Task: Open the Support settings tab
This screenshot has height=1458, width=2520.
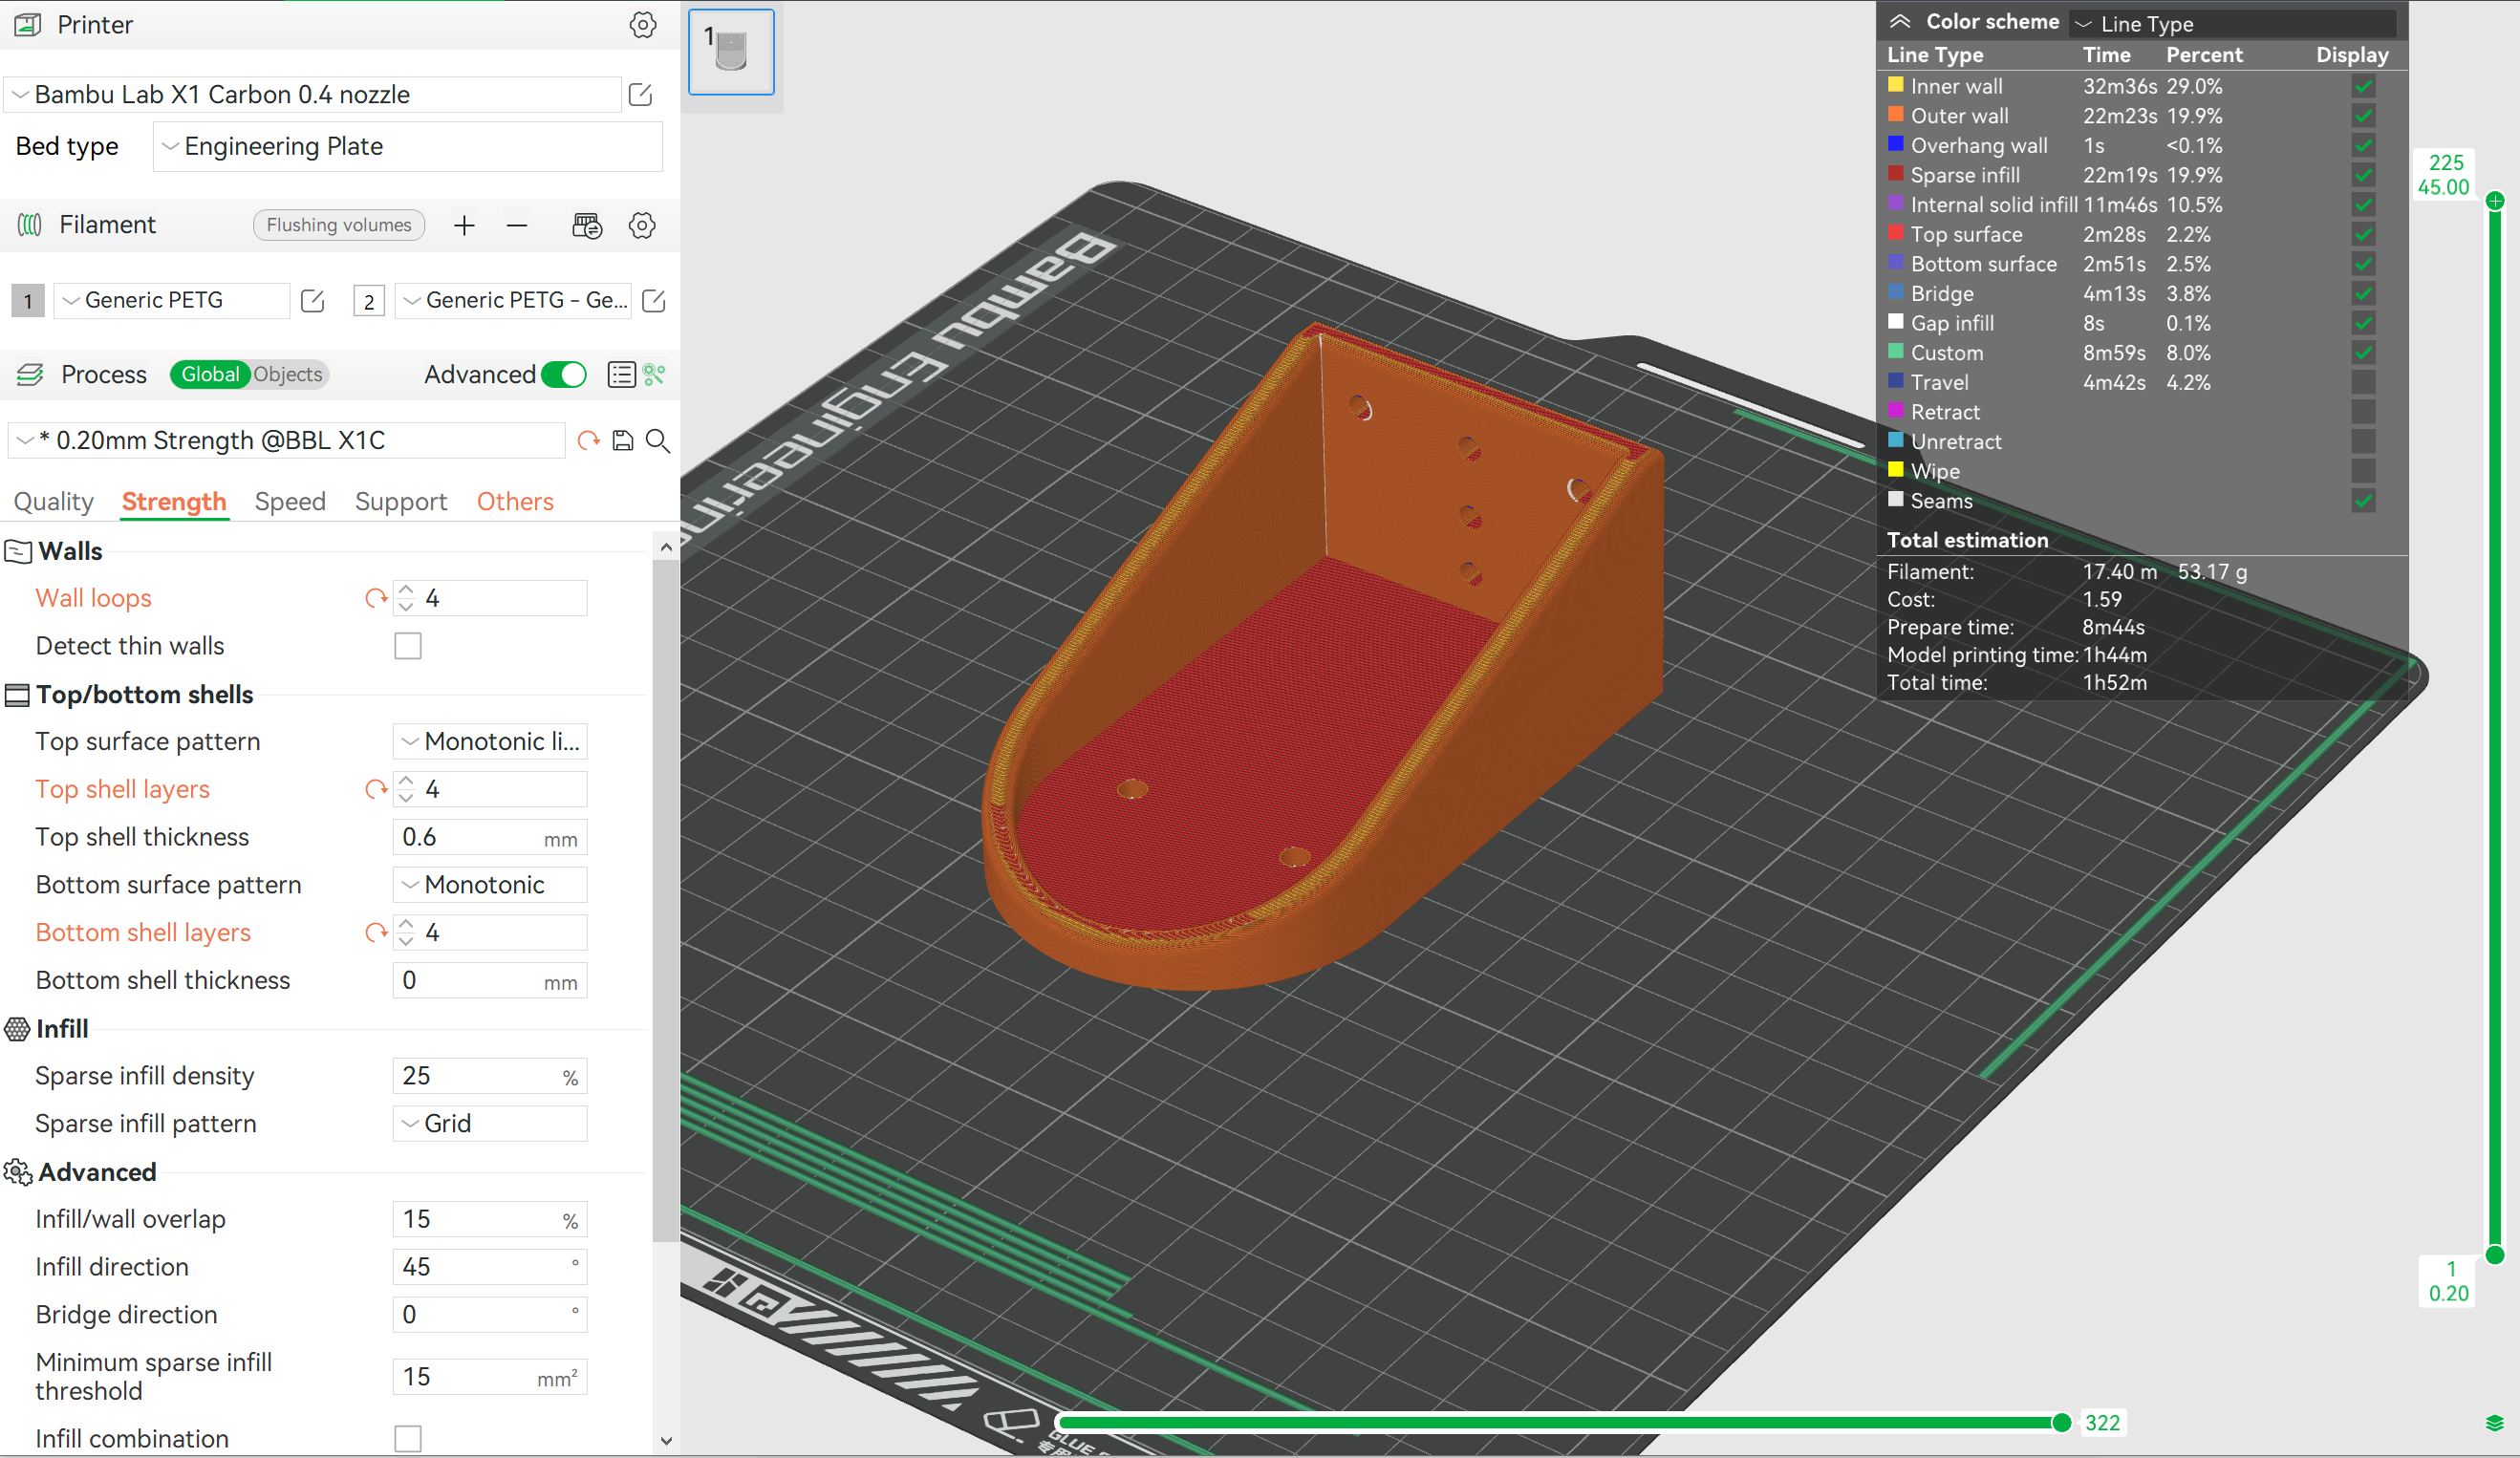Action: 400,501
